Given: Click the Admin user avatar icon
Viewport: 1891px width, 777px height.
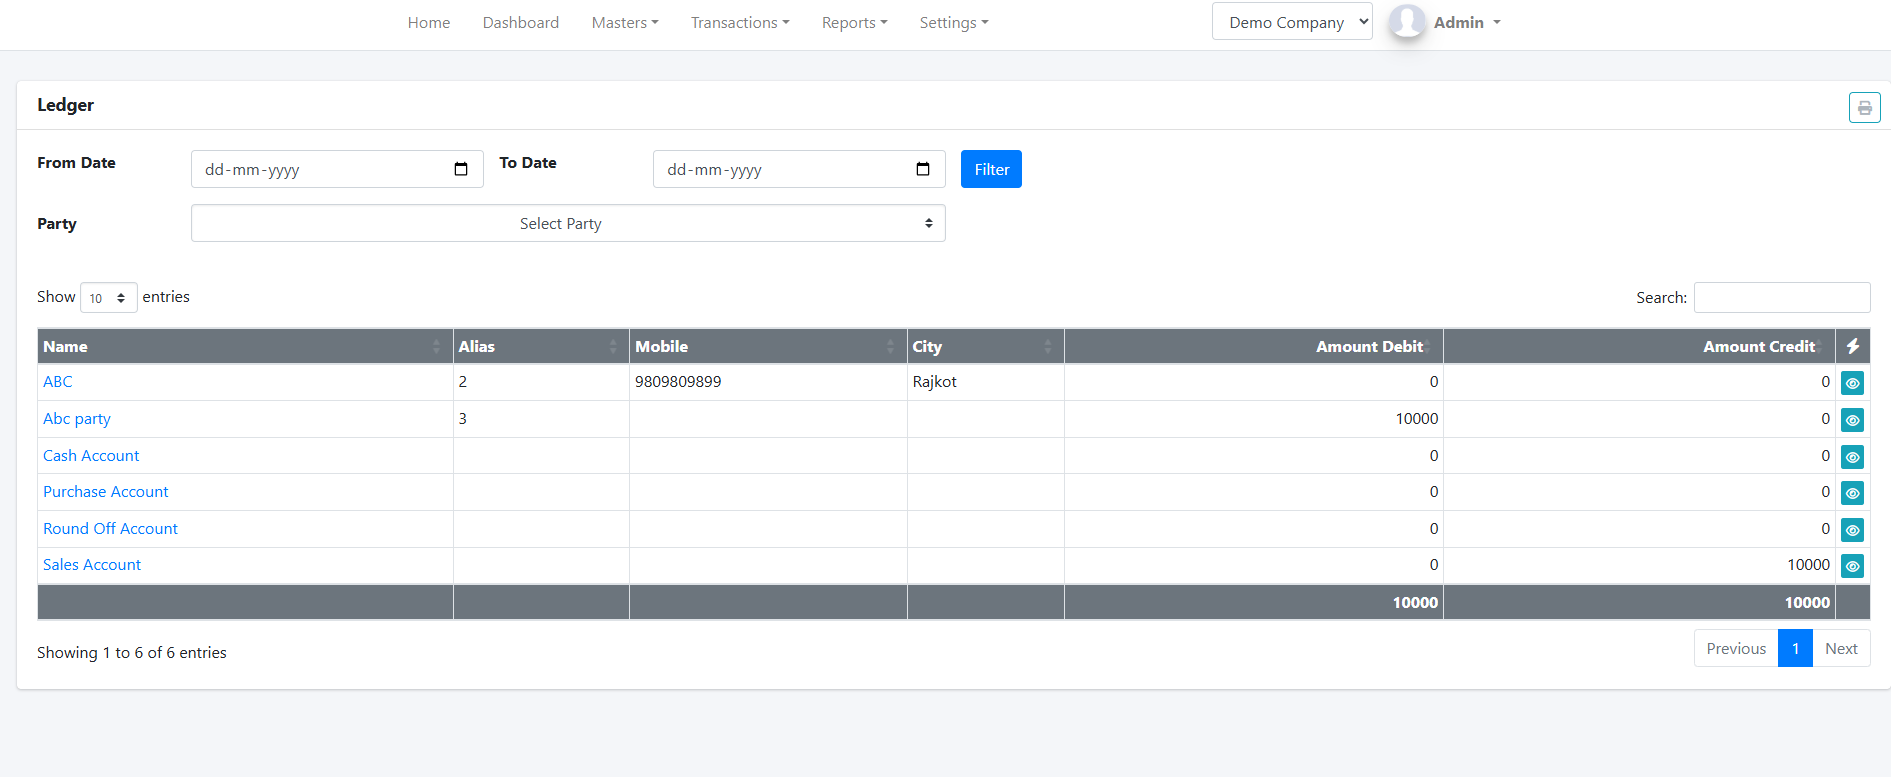Looking at the screenshot, I should tap(1407, 22).
